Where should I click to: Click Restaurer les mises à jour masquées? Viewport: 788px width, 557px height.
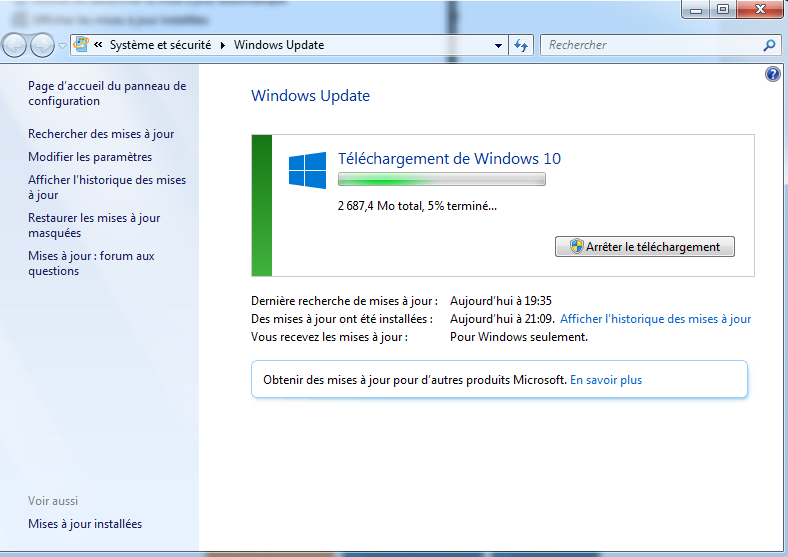coord(94,225)
